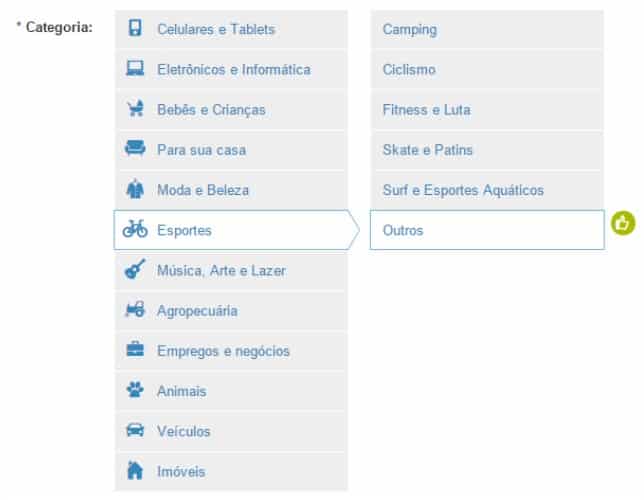Expand the selected Esportes category row

coord(236,230)
